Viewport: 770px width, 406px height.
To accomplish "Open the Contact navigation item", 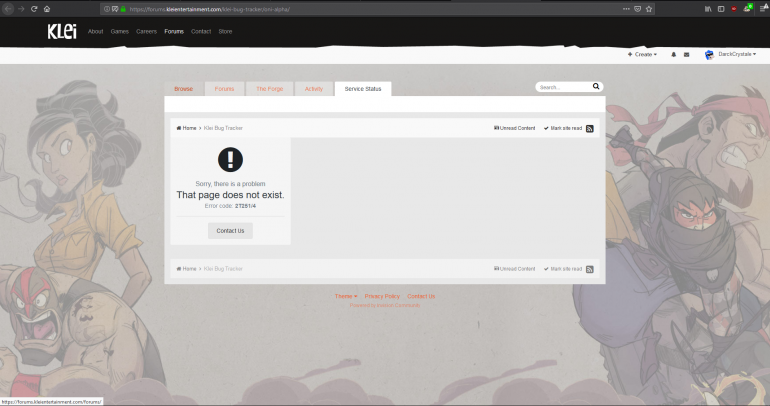I will 201,31.
